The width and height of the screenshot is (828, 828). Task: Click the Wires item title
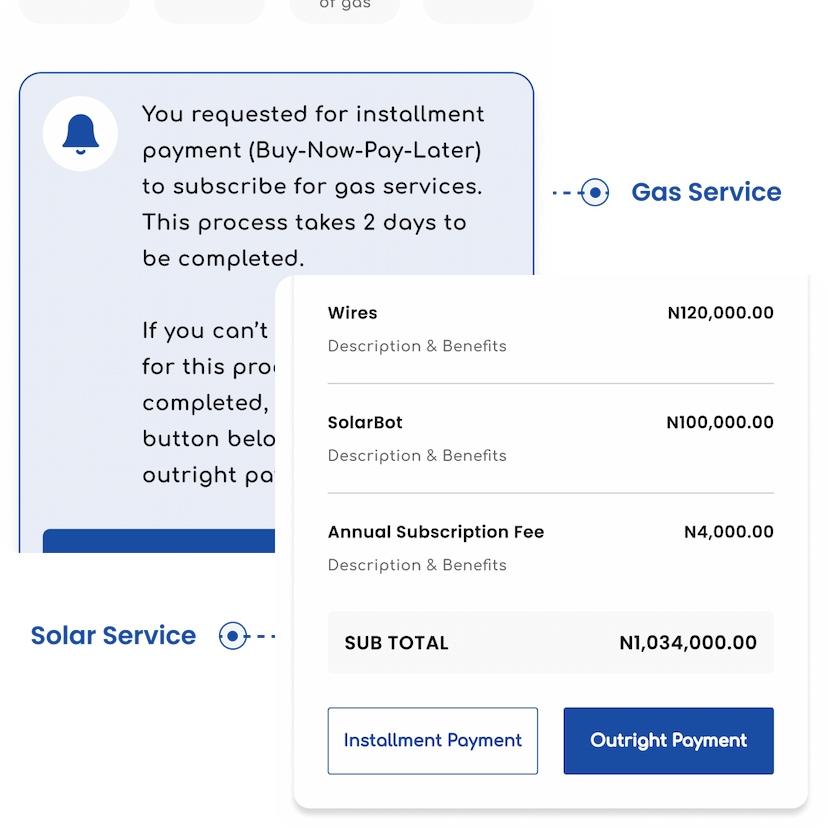pos(353,313)
